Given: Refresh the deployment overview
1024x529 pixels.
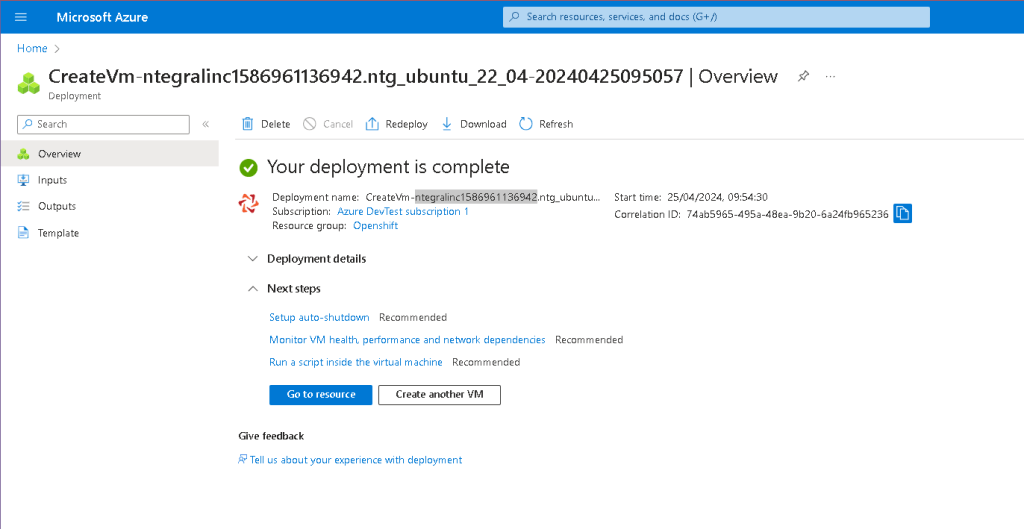Looking at the screenshot, I should pyautogui.click(x=546, y=124).
